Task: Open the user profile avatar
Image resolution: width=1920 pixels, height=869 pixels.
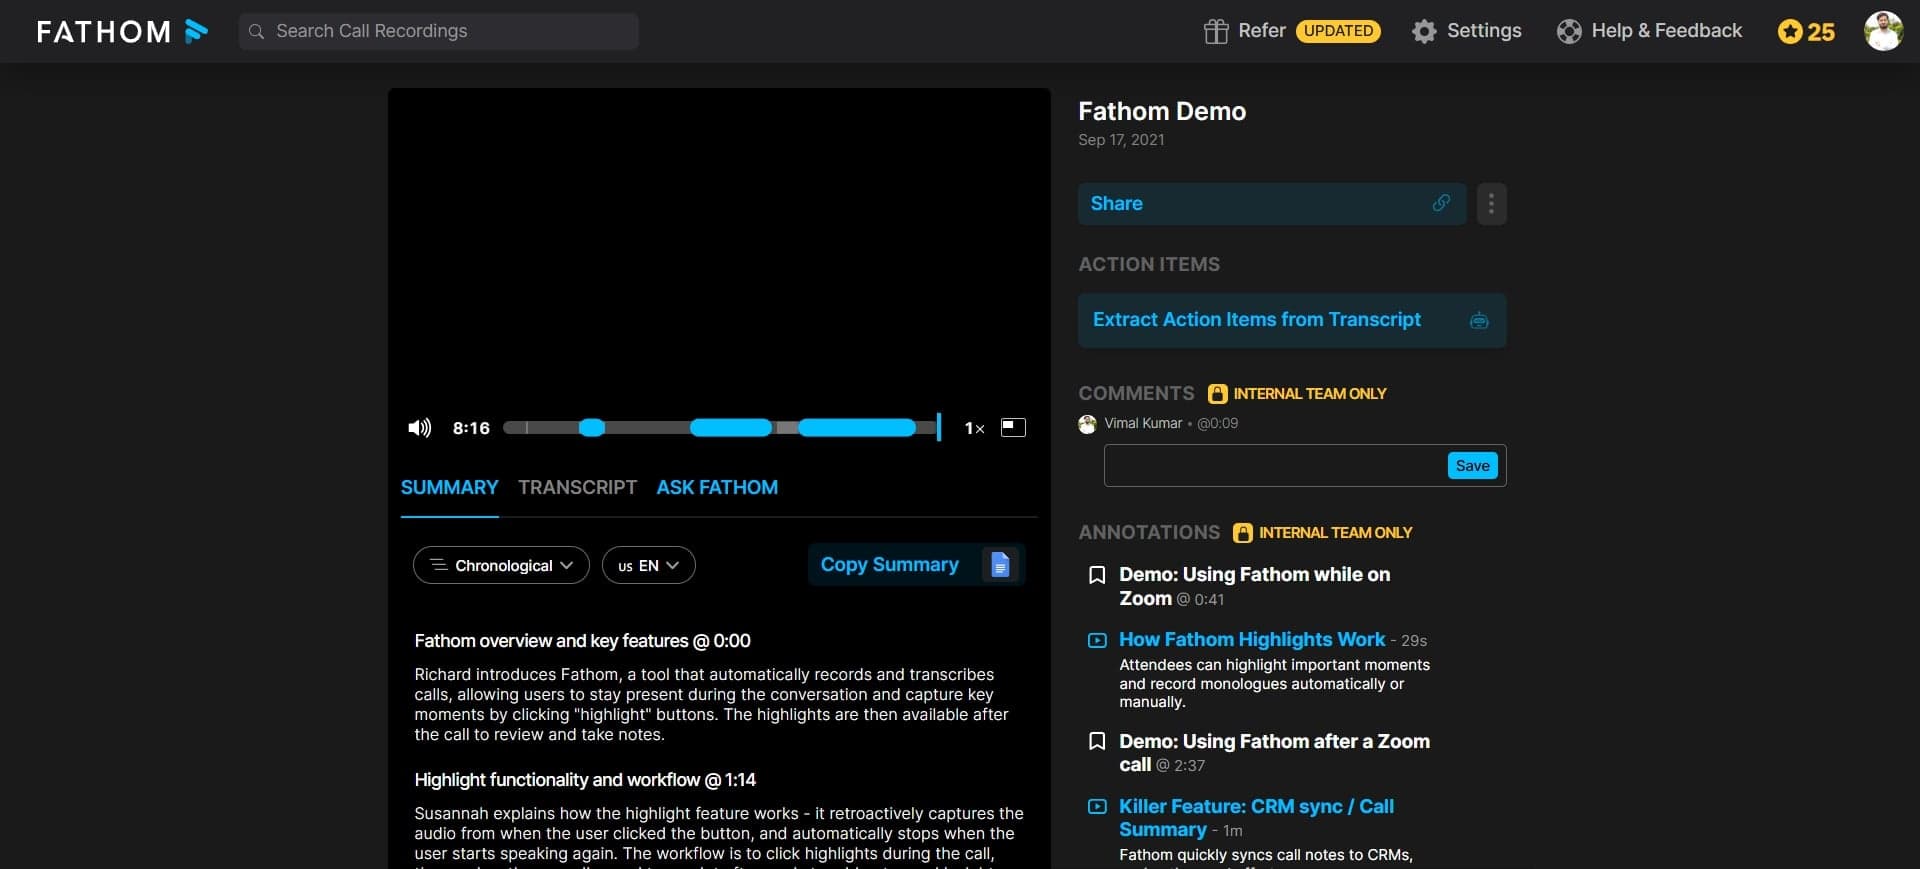Action: point(1883,31)
